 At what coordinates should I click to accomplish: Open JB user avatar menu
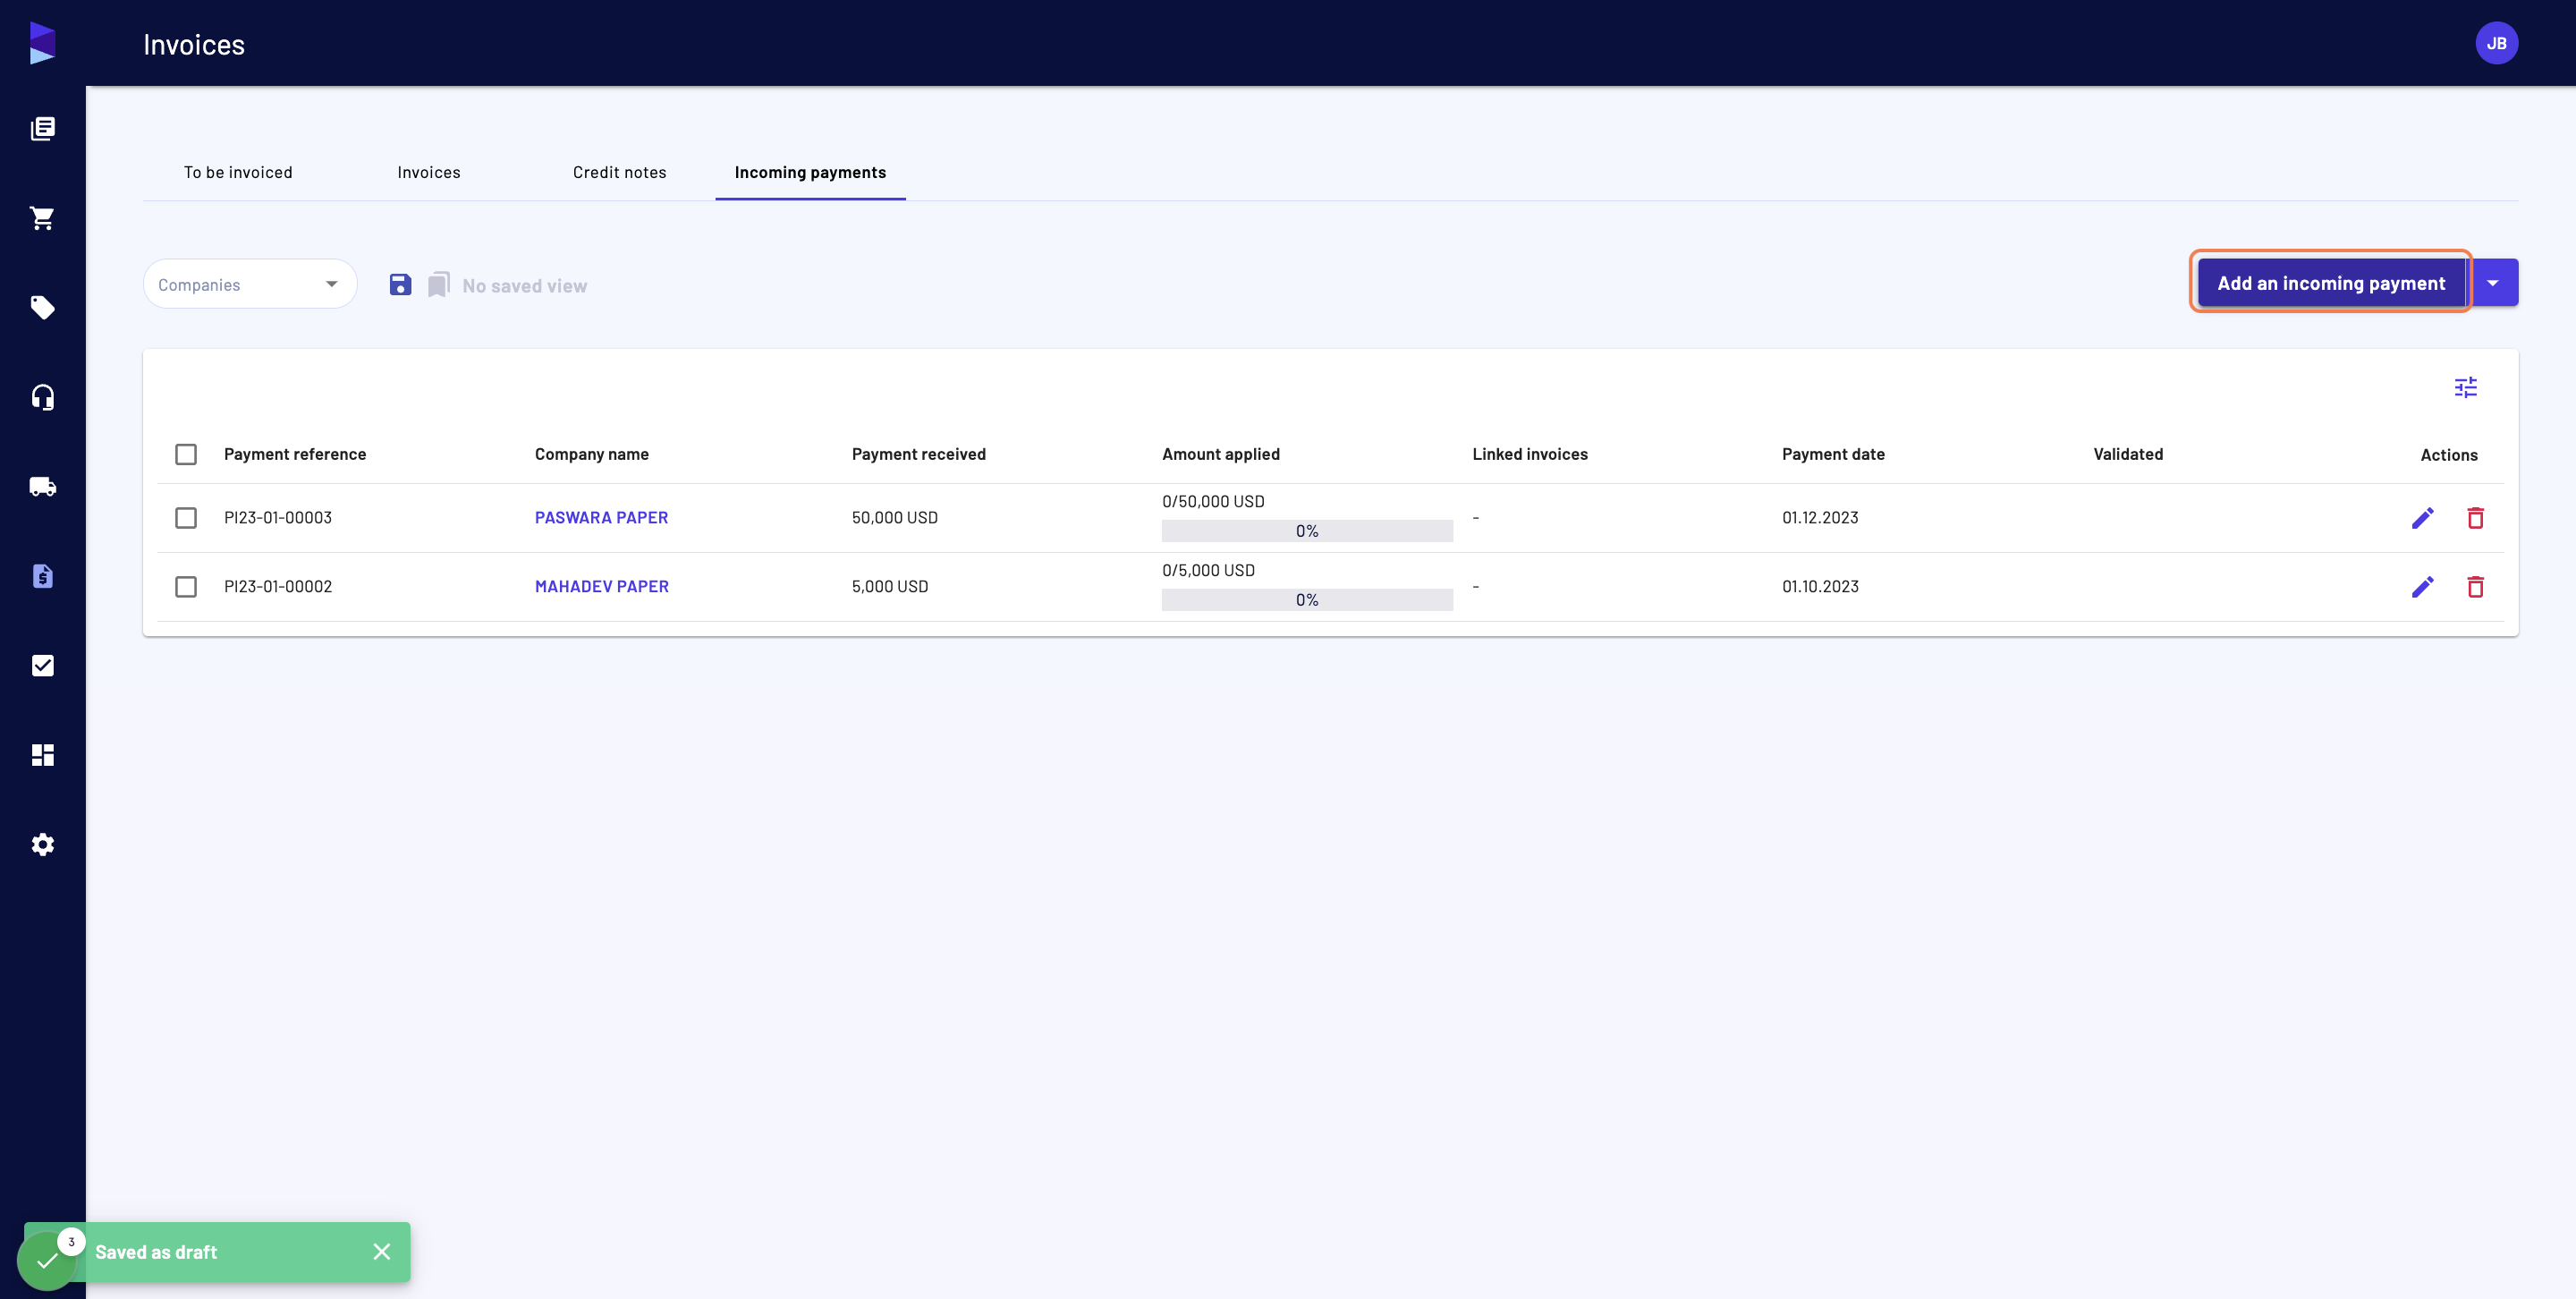click(x=2496, y=43)
